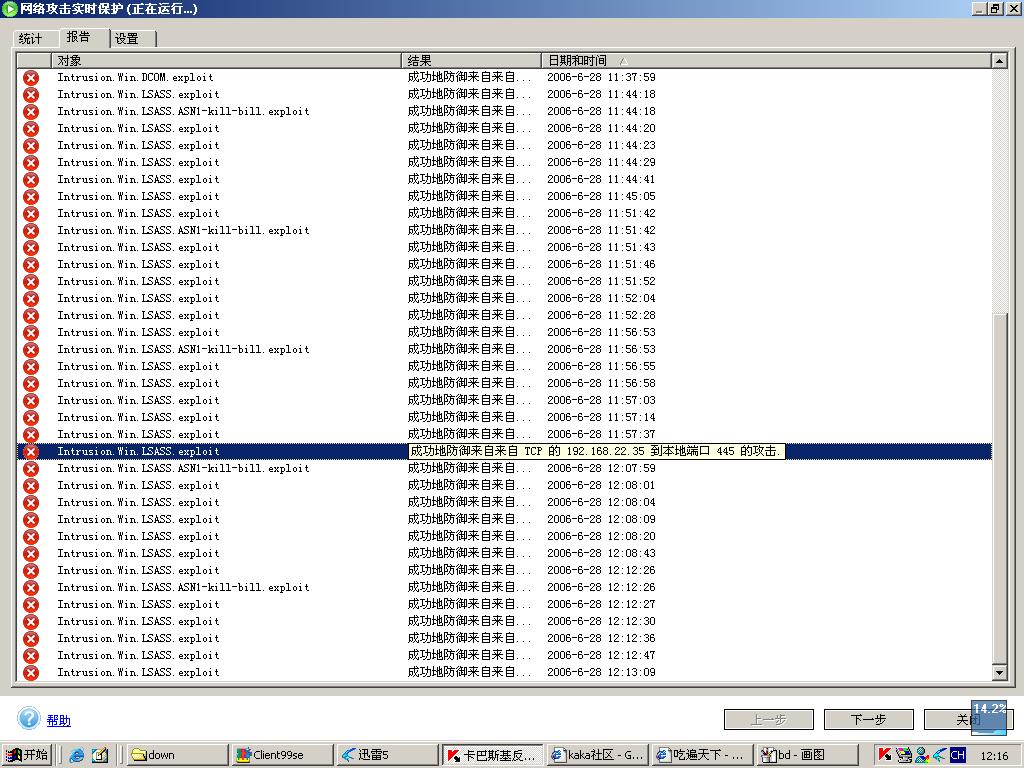
Task: Click red blocked icon for 11:37:59 DCOM entry
Action: point(31,78)
